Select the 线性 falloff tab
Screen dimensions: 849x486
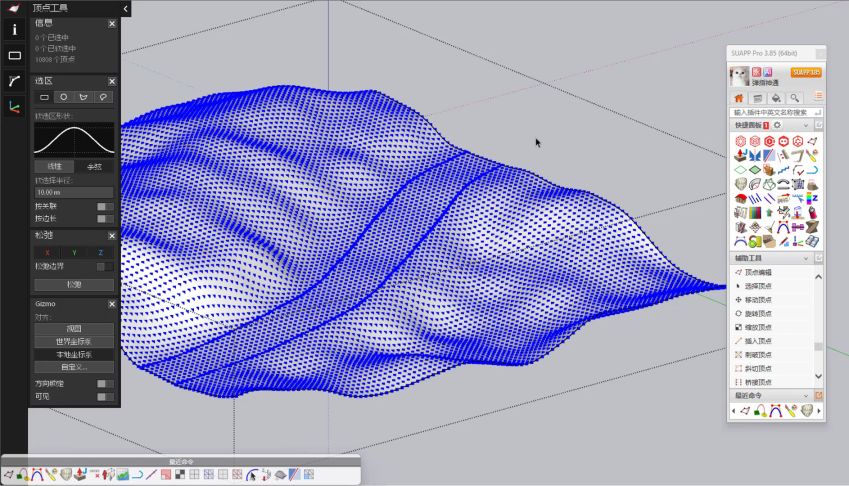[x=55, y=167]
